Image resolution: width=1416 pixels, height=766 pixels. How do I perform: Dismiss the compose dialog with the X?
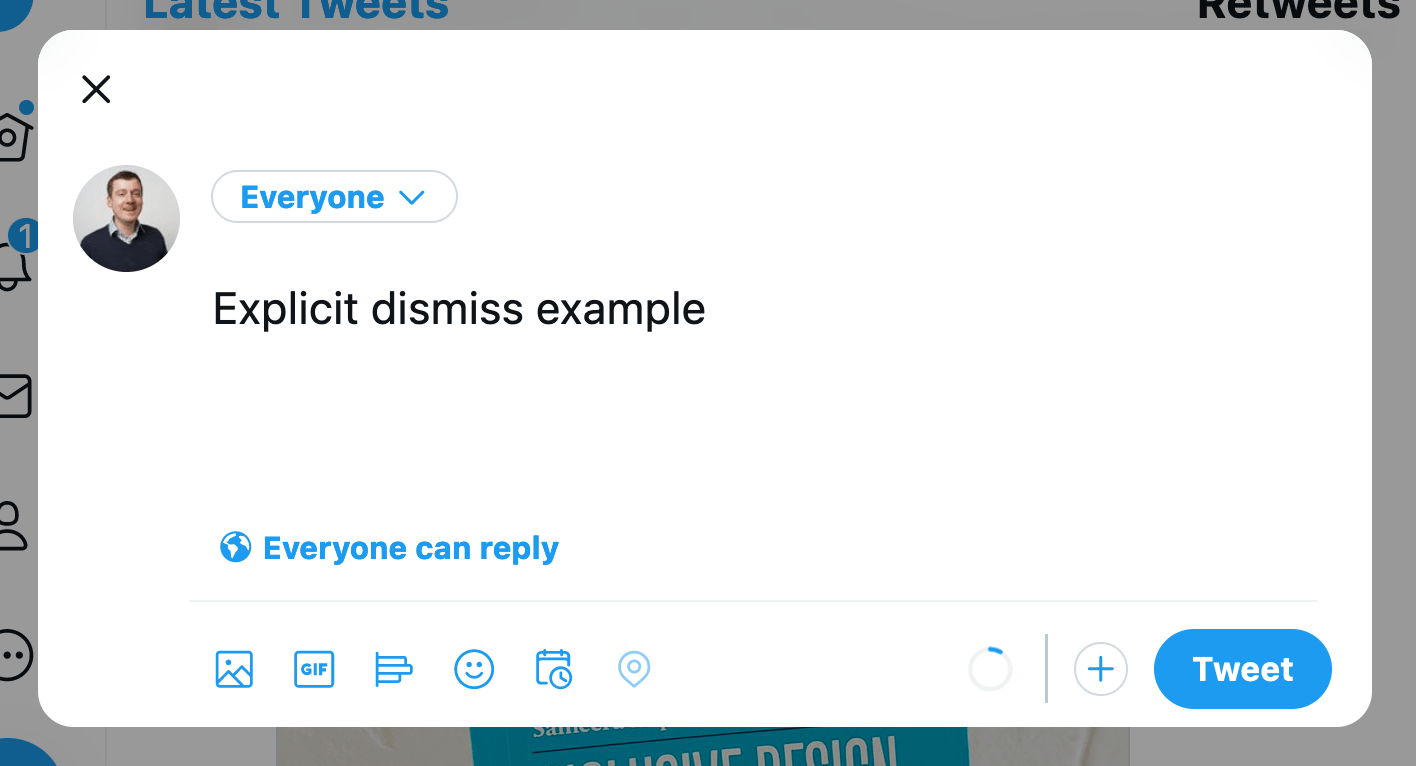tap(96, 90)
